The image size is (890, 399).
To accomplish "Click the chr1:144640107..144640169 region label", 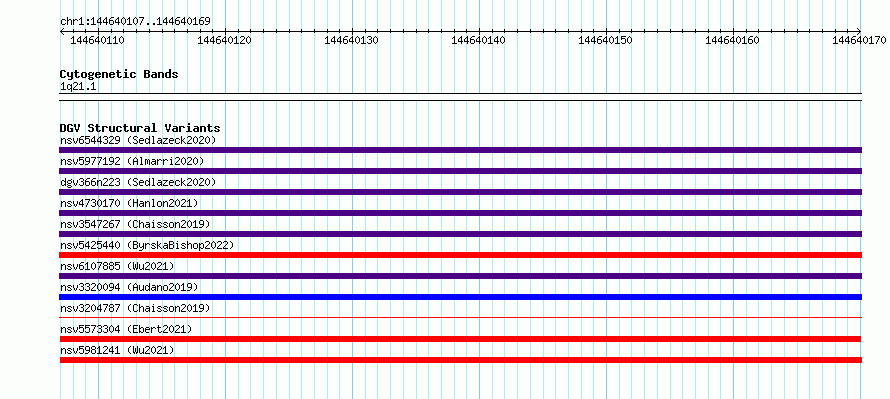I will tap(135, 21).
